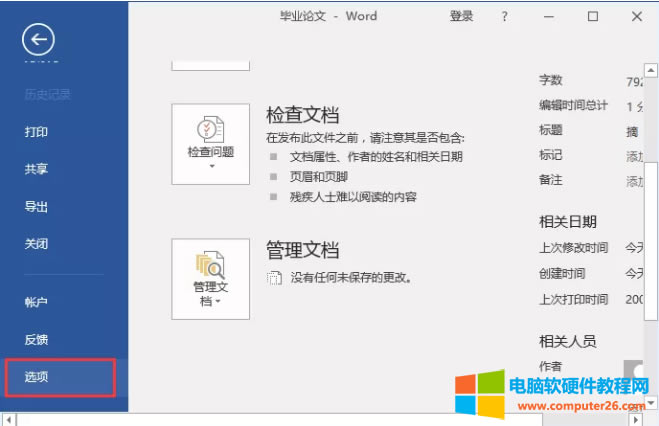The image size is (659, 426).
Task: Click the 添加 field next to 标记
Action: [x=634, y=156]
